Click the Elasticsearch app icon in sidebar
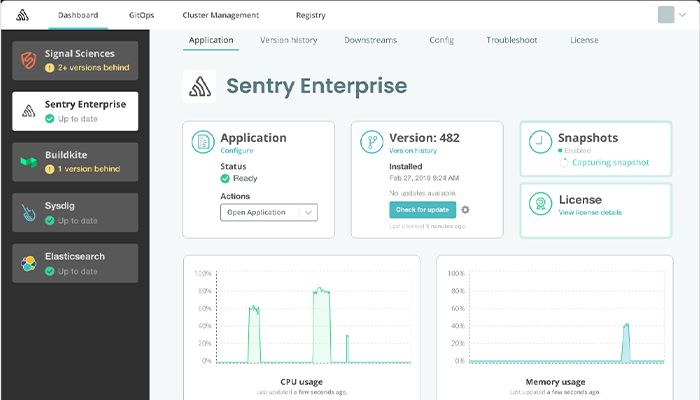The height and width of the screenshot is (400, 700). (29, 263)
